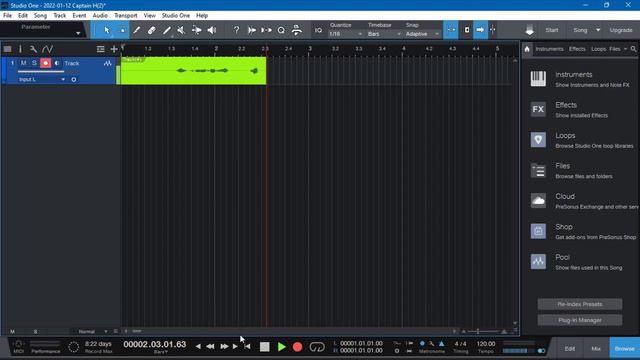
Task: Toggle the metronome click icon
Action: [x=442, y=344]
